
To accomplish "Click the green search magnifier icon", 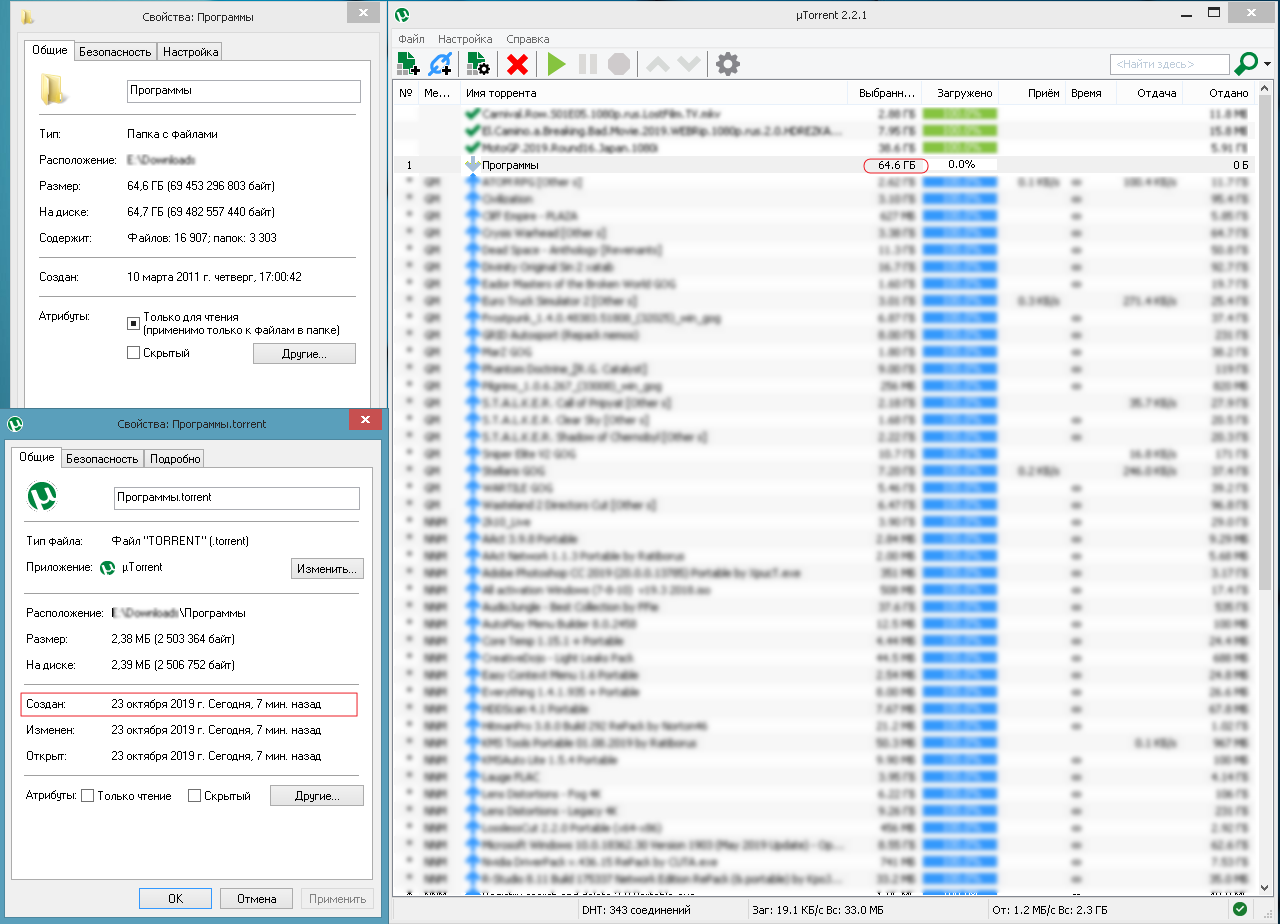I will pos(1246,64).
